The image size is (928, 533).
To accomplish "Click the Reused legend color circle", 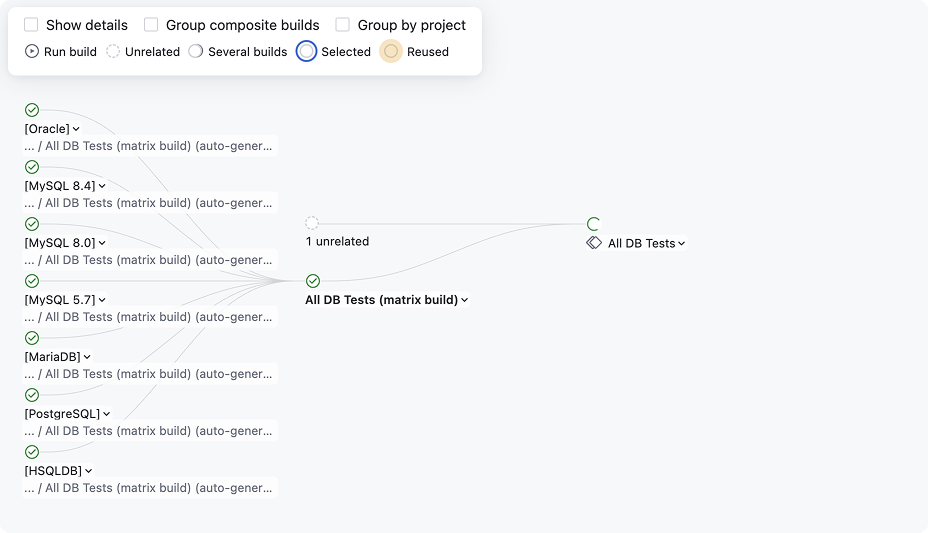I will point(391,51).
